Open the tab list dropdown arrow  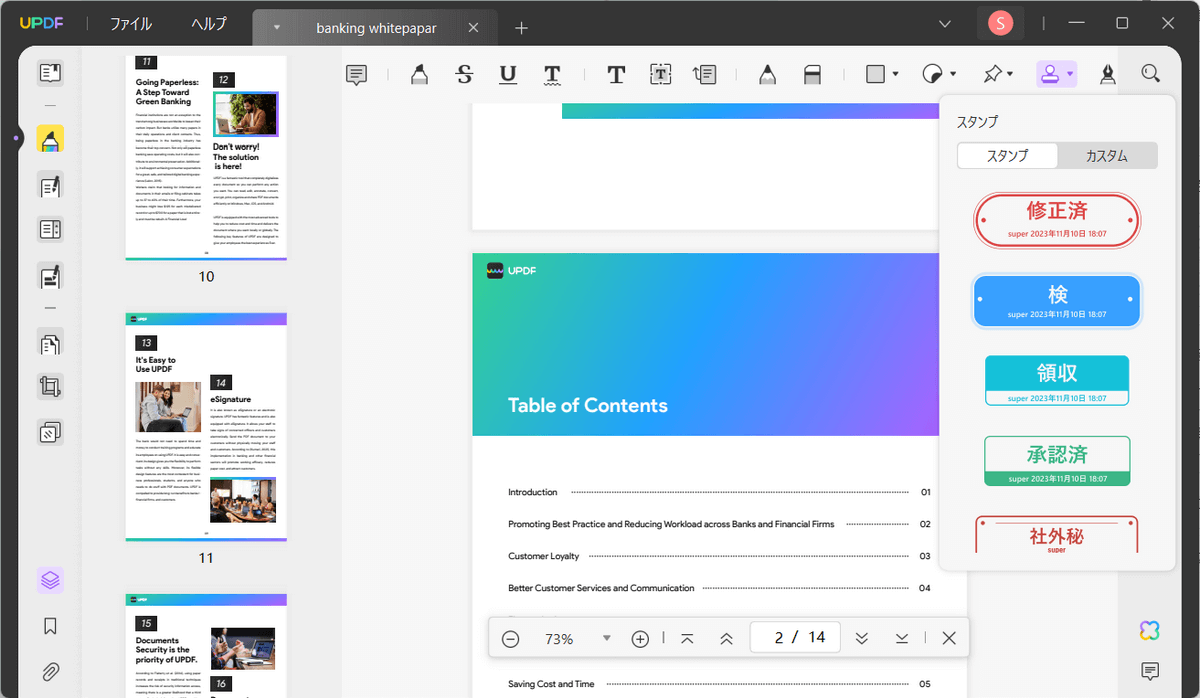coord(276,28)
